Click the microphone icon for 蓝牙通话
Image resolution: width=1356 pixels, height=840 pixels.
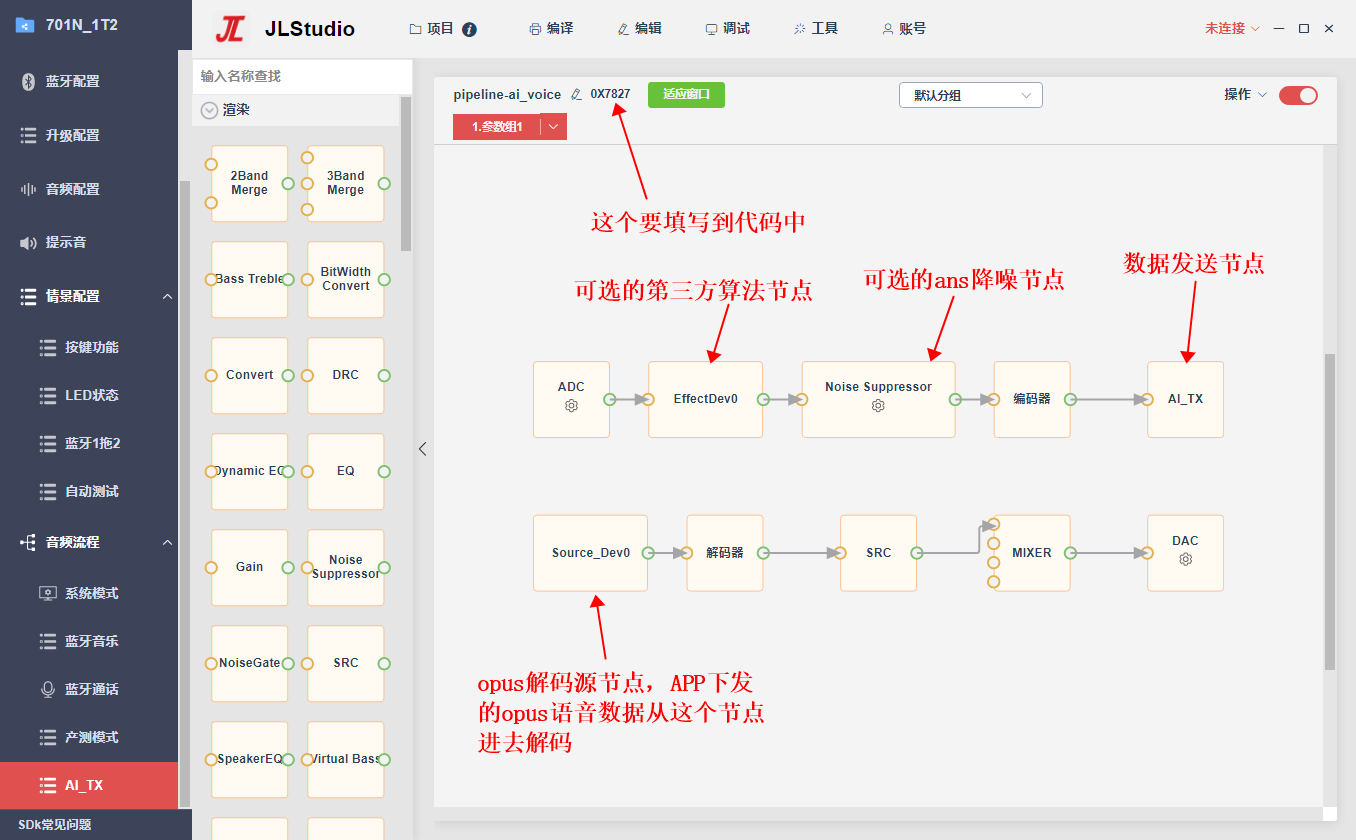click(x=47, y=689)
